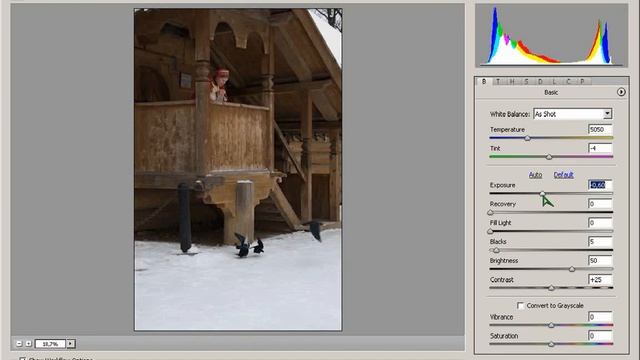This screenshot has height=360, width=640.
Task: Enable the Convert to Grayscale checkbox
Action: click(x=520, y=305)
